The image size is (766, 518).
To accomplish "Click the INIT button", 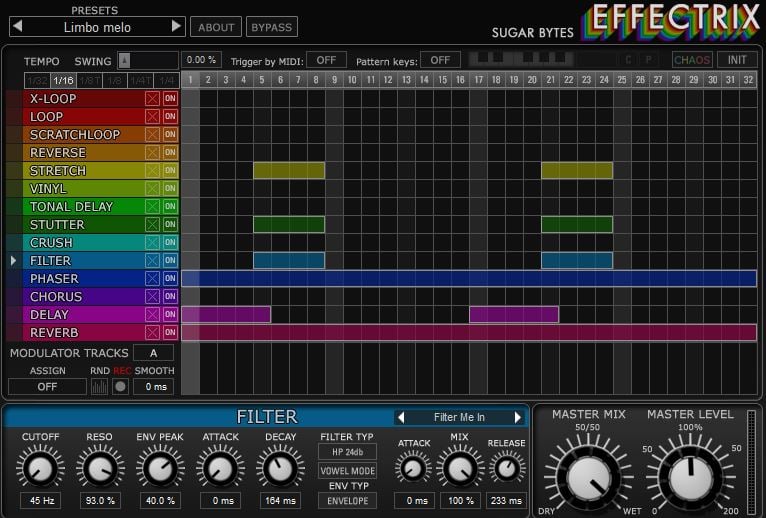I will [737, 60].
